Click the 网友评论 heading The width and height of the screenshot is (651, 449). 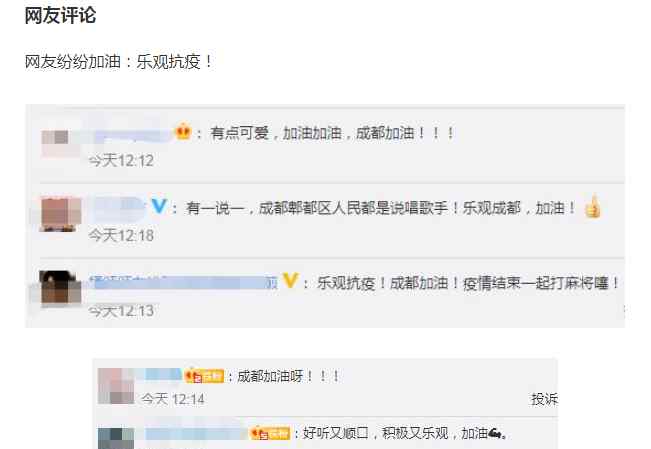(60, 15)
